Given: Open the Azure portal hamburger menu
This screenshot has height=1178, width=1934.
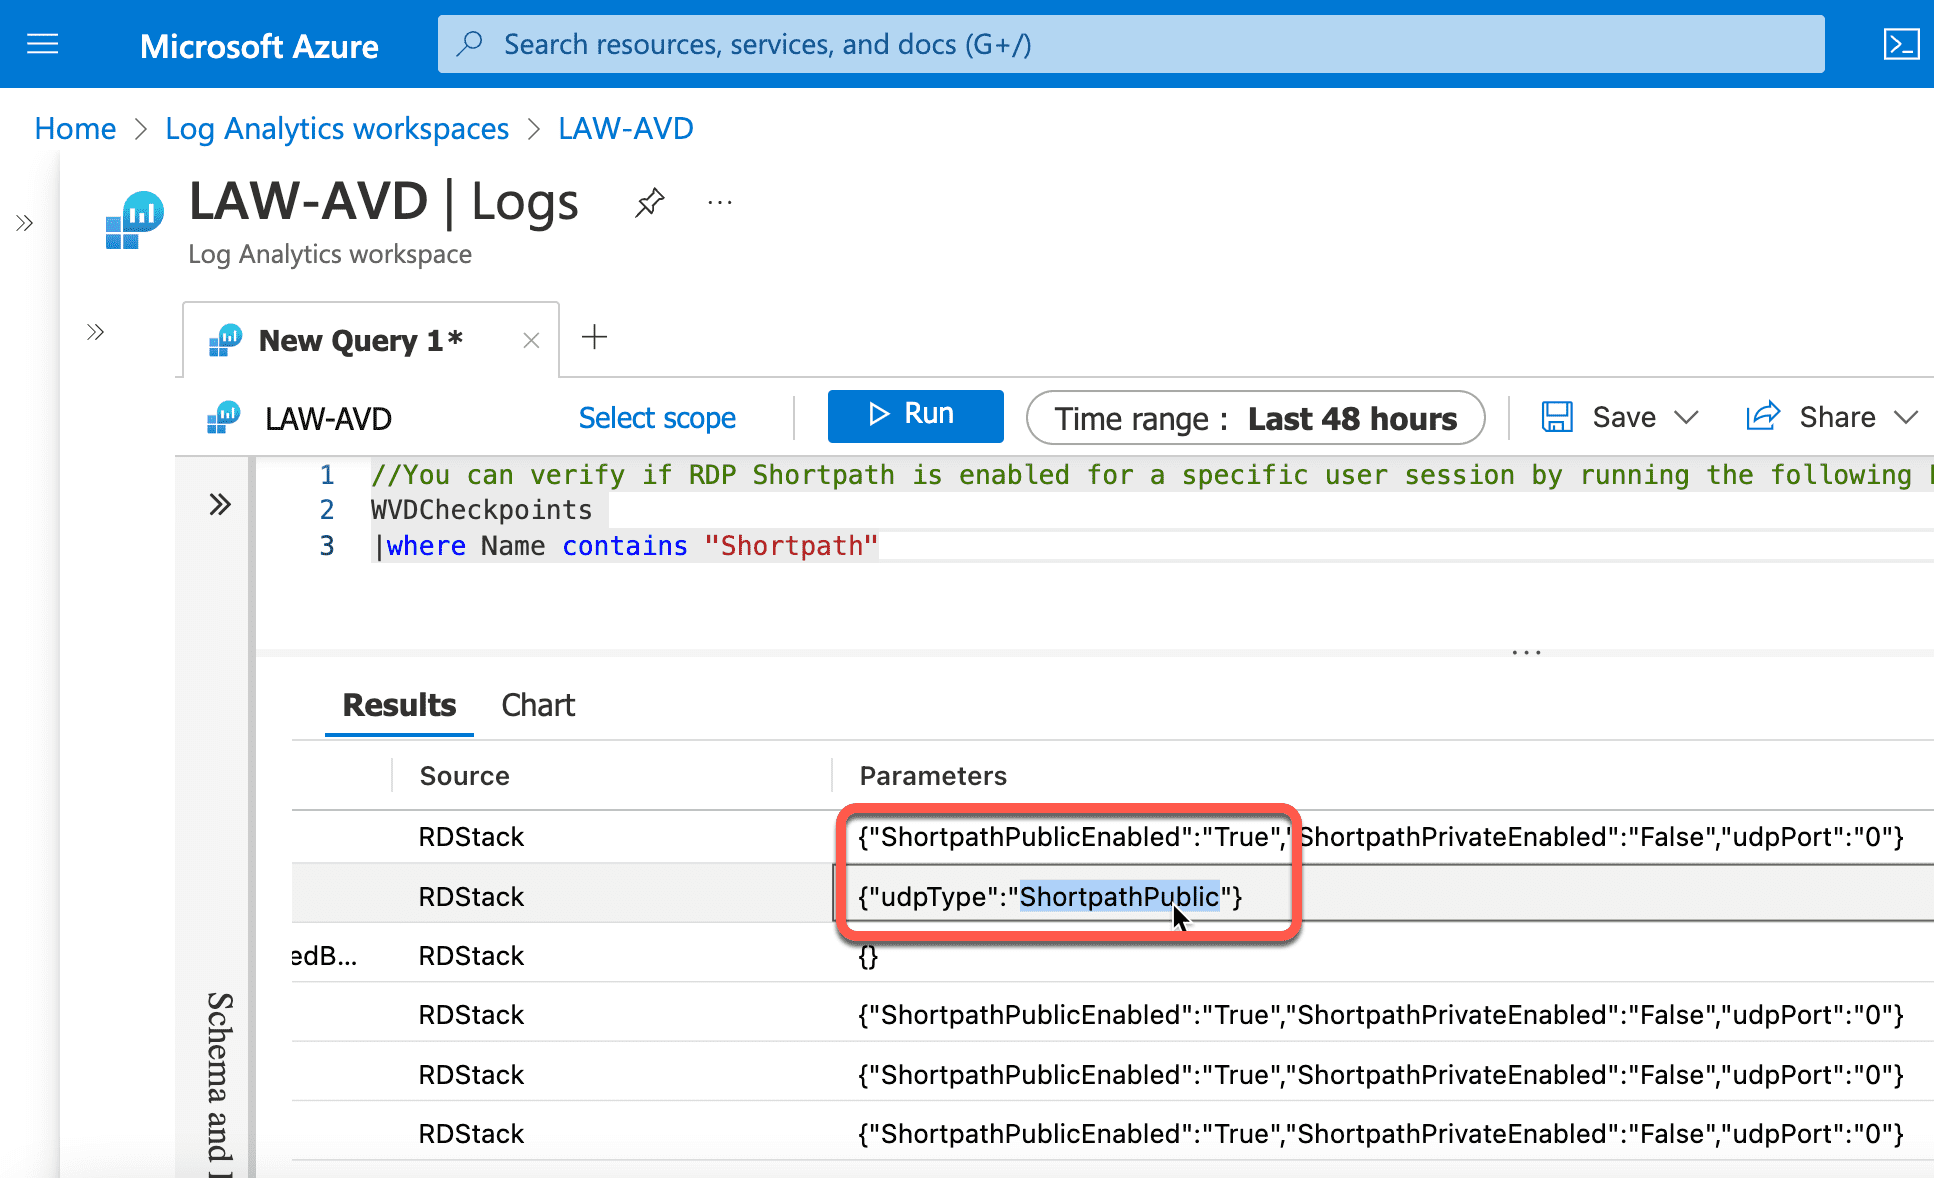Looking at the screenshot, I should (x=42, y=44).
